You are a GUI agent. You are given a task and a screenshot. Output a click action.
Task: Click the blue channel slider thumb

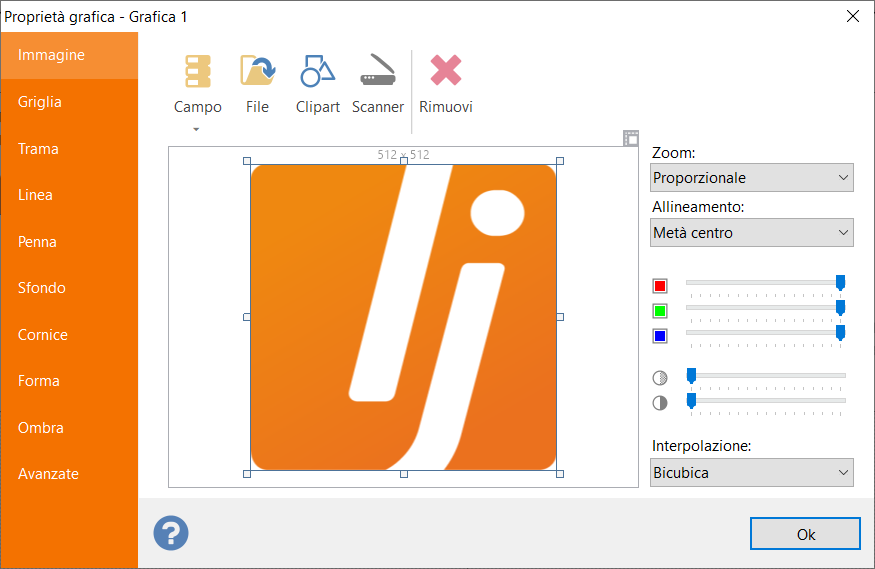840,333
